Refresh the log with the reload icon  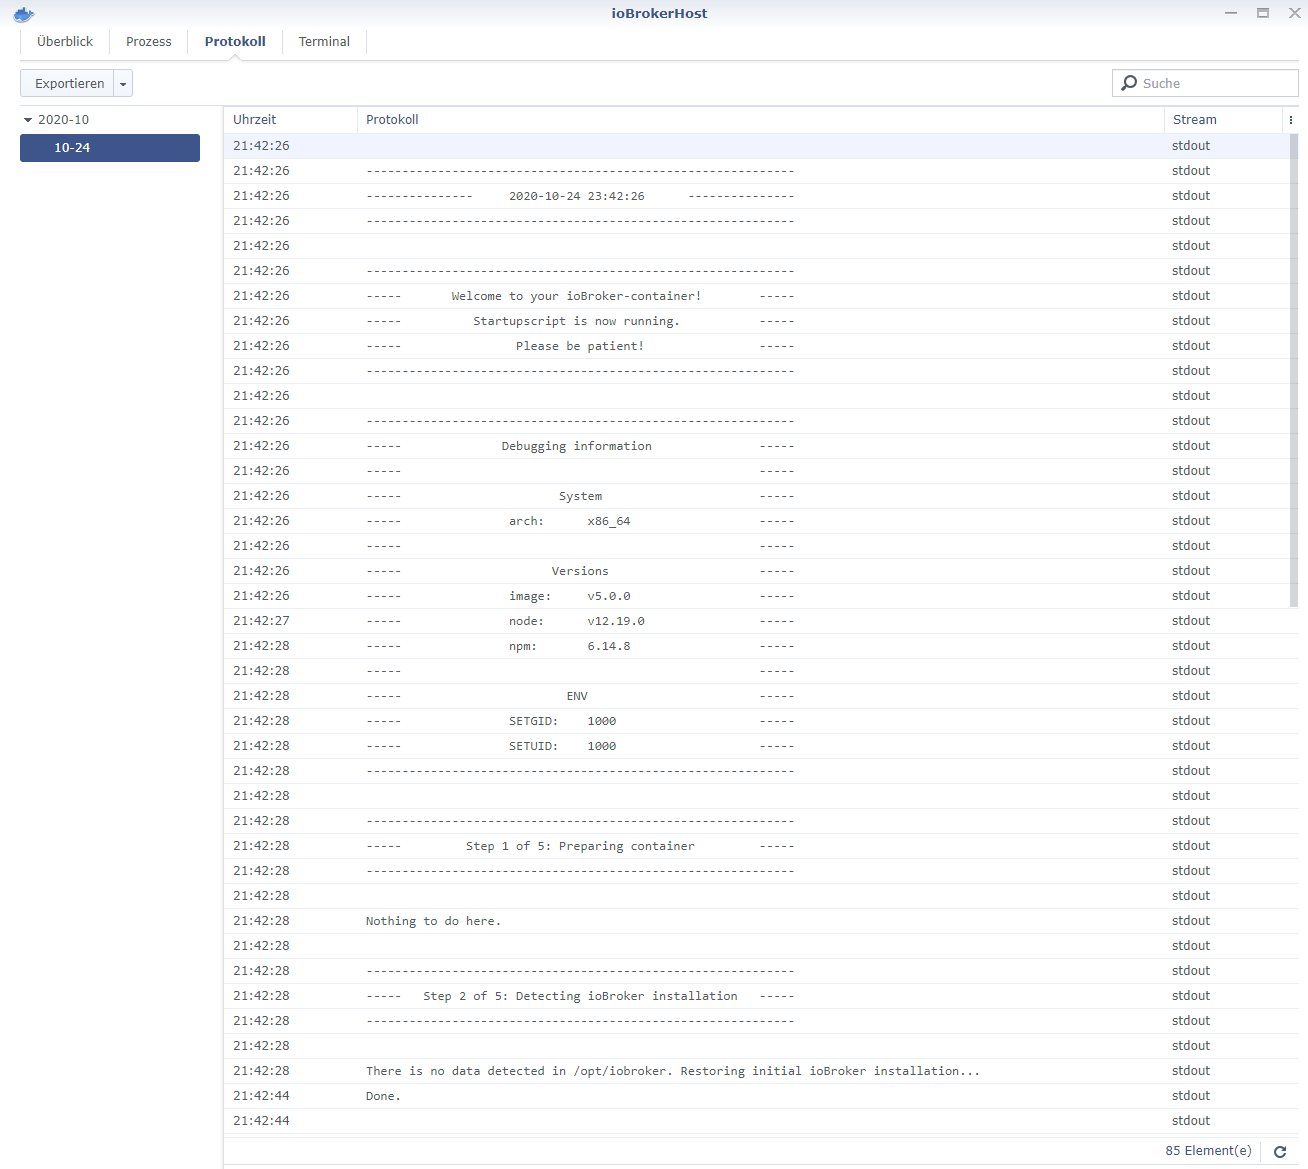[x=1280, y=1152]
